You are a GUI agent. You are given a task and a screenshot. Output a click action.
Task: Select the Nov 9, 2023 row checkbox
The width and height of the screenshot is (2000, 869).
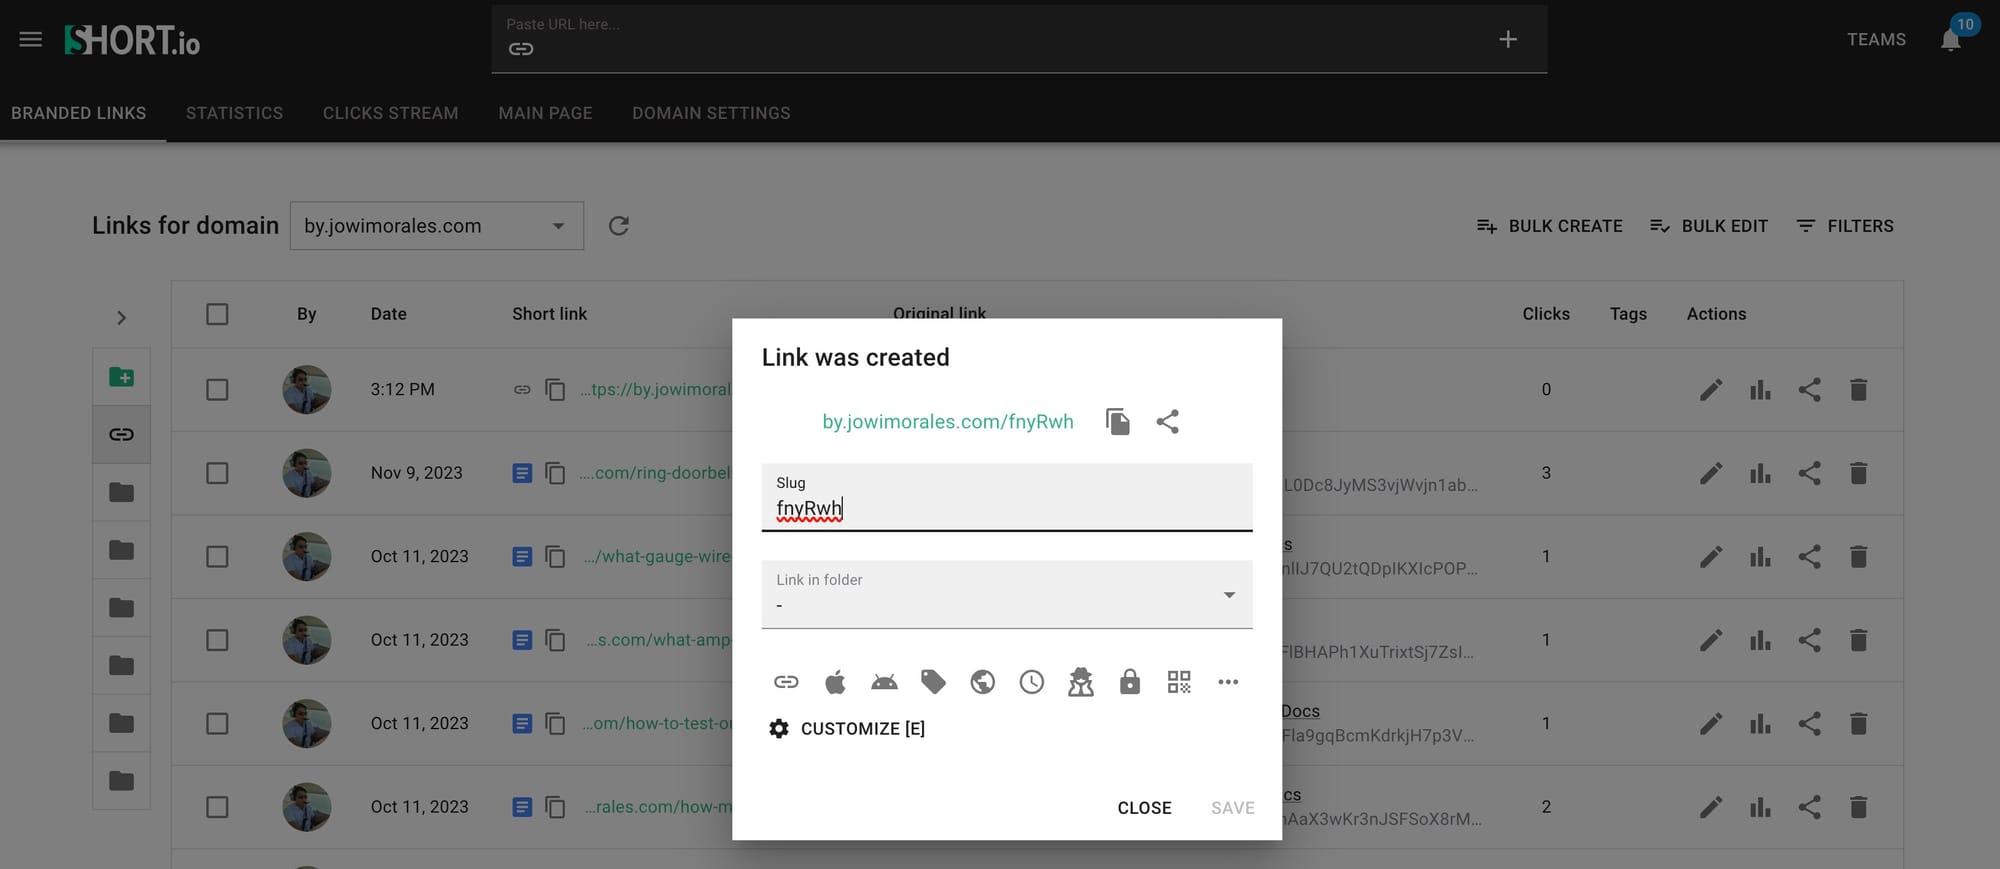click(x=217, y=473)
